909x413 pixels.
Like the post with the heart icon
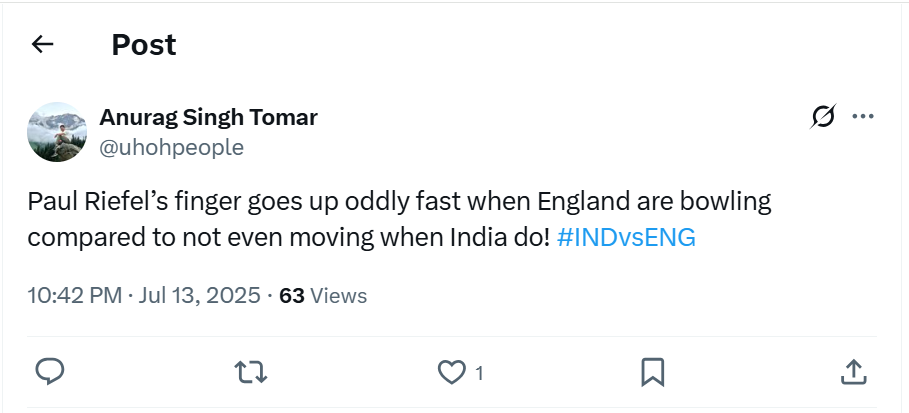(x=452, y=373)
